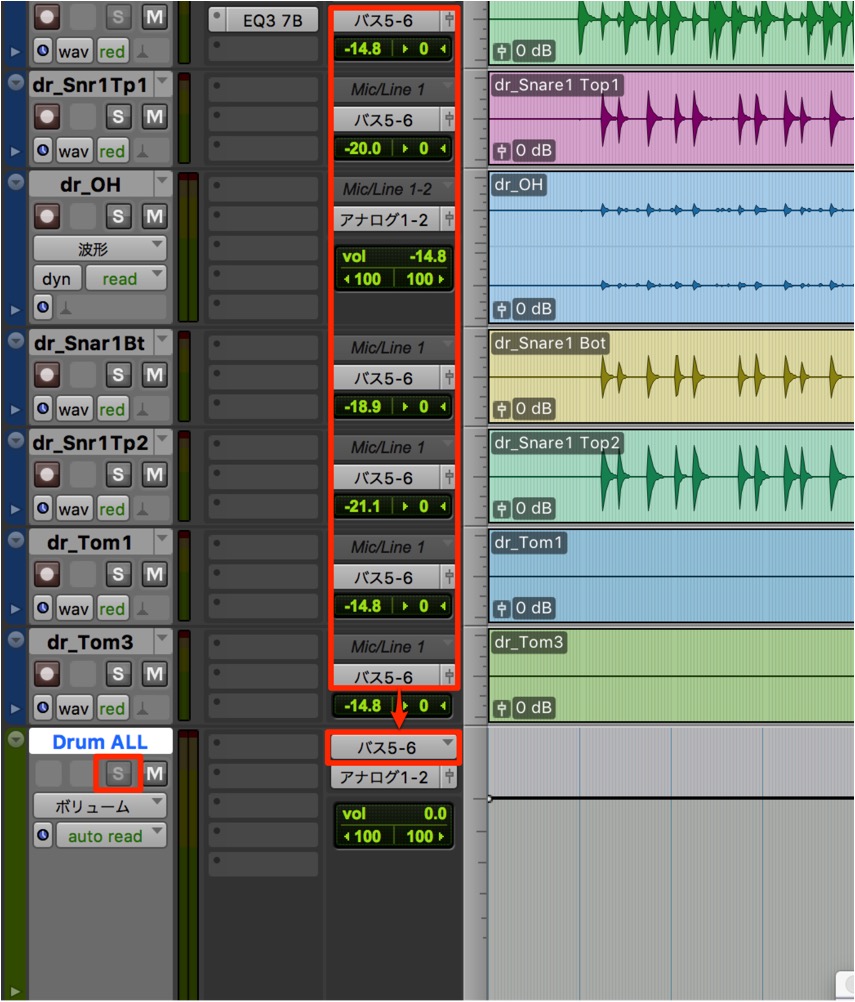Click the elastic audio clock icon on Drum ALL

coord(43,835)
